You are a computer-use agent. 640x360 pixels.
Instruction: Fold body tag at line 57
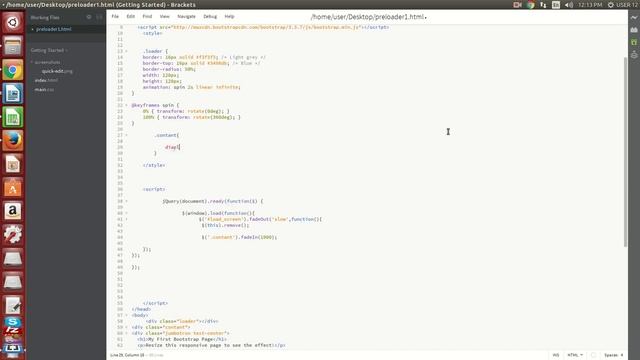(x=126, y=315)
